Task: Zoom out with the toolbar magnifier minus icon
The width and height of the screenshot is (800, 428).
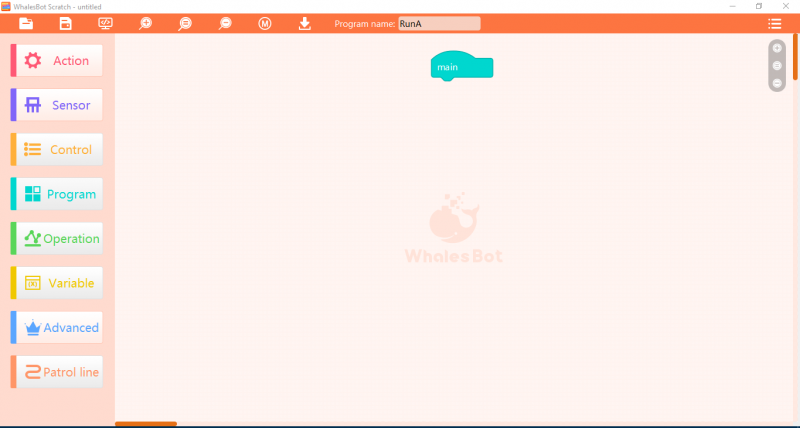Action: [225, 23]
